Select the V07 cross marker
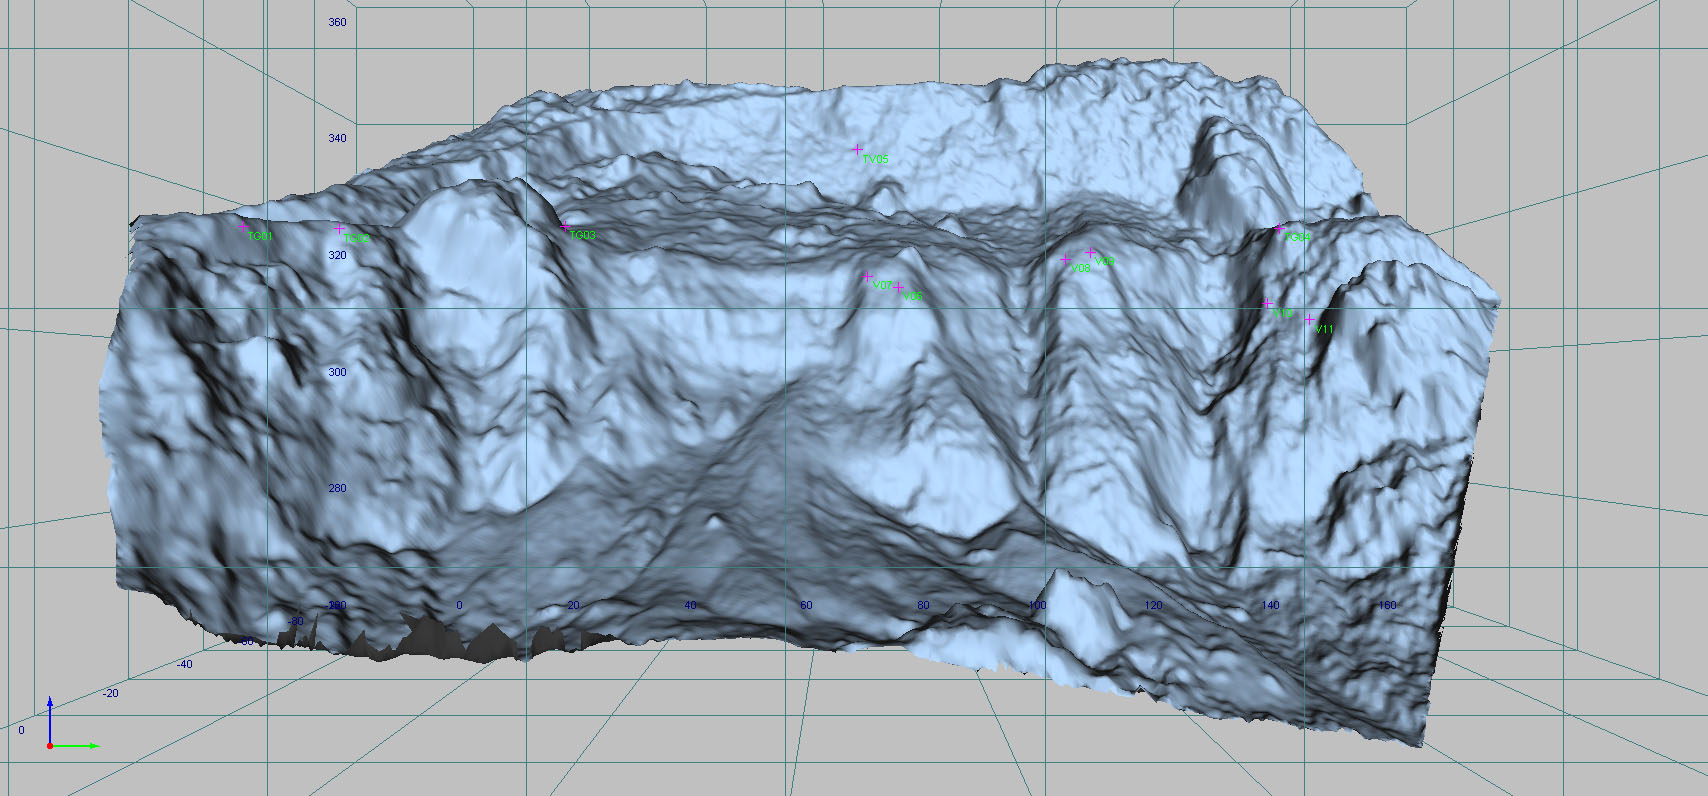The width and height of the screenshot is (1708, 796). (x=867, y=277)
